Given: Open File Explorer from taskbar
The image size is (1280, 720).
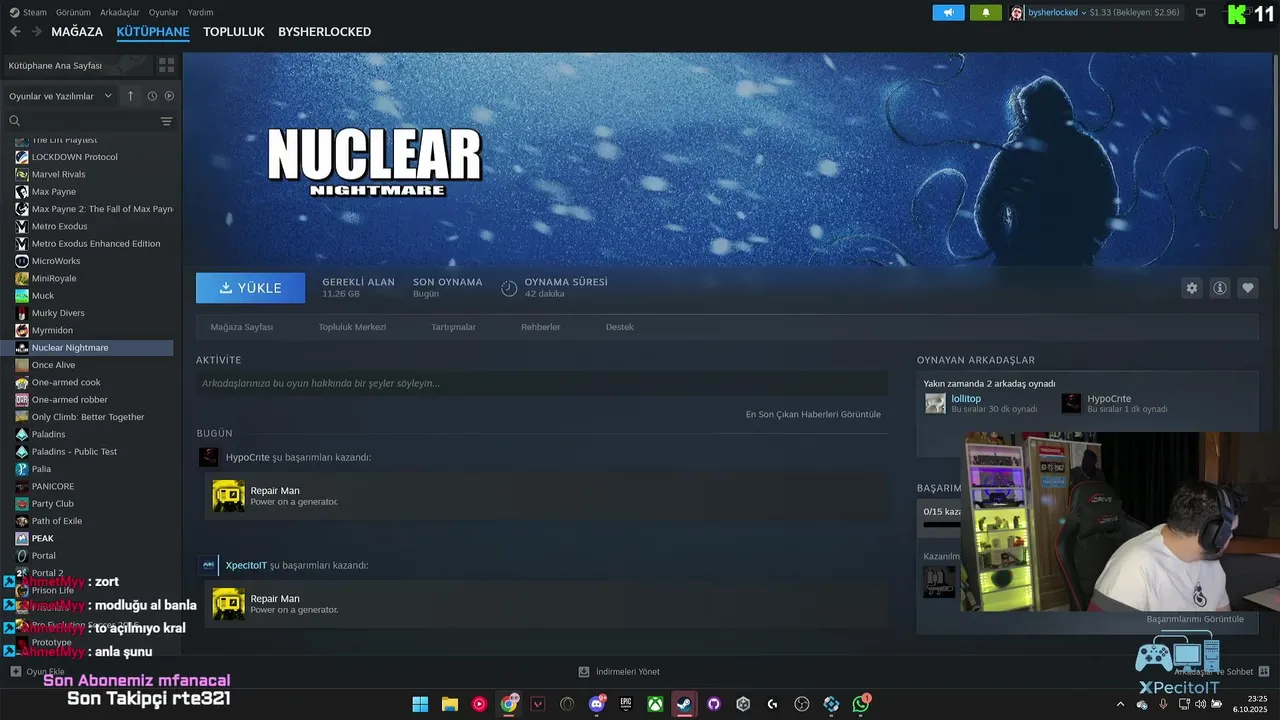Looking at the screenshot, I should click(x=450, y=704).
